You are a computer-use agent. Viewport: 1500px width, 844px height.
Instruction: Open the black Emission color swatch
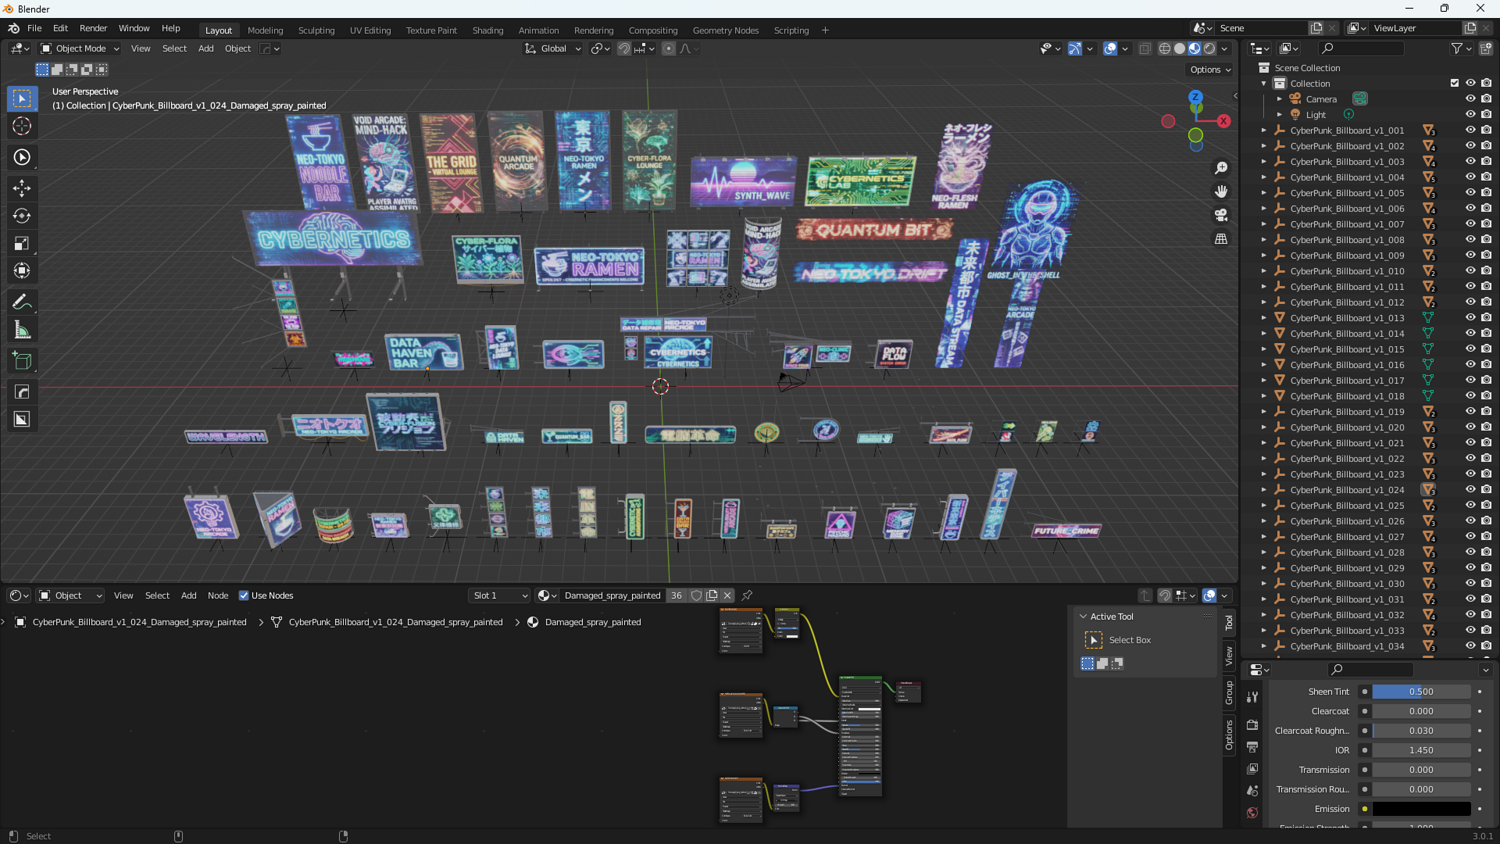(1421, 809)
